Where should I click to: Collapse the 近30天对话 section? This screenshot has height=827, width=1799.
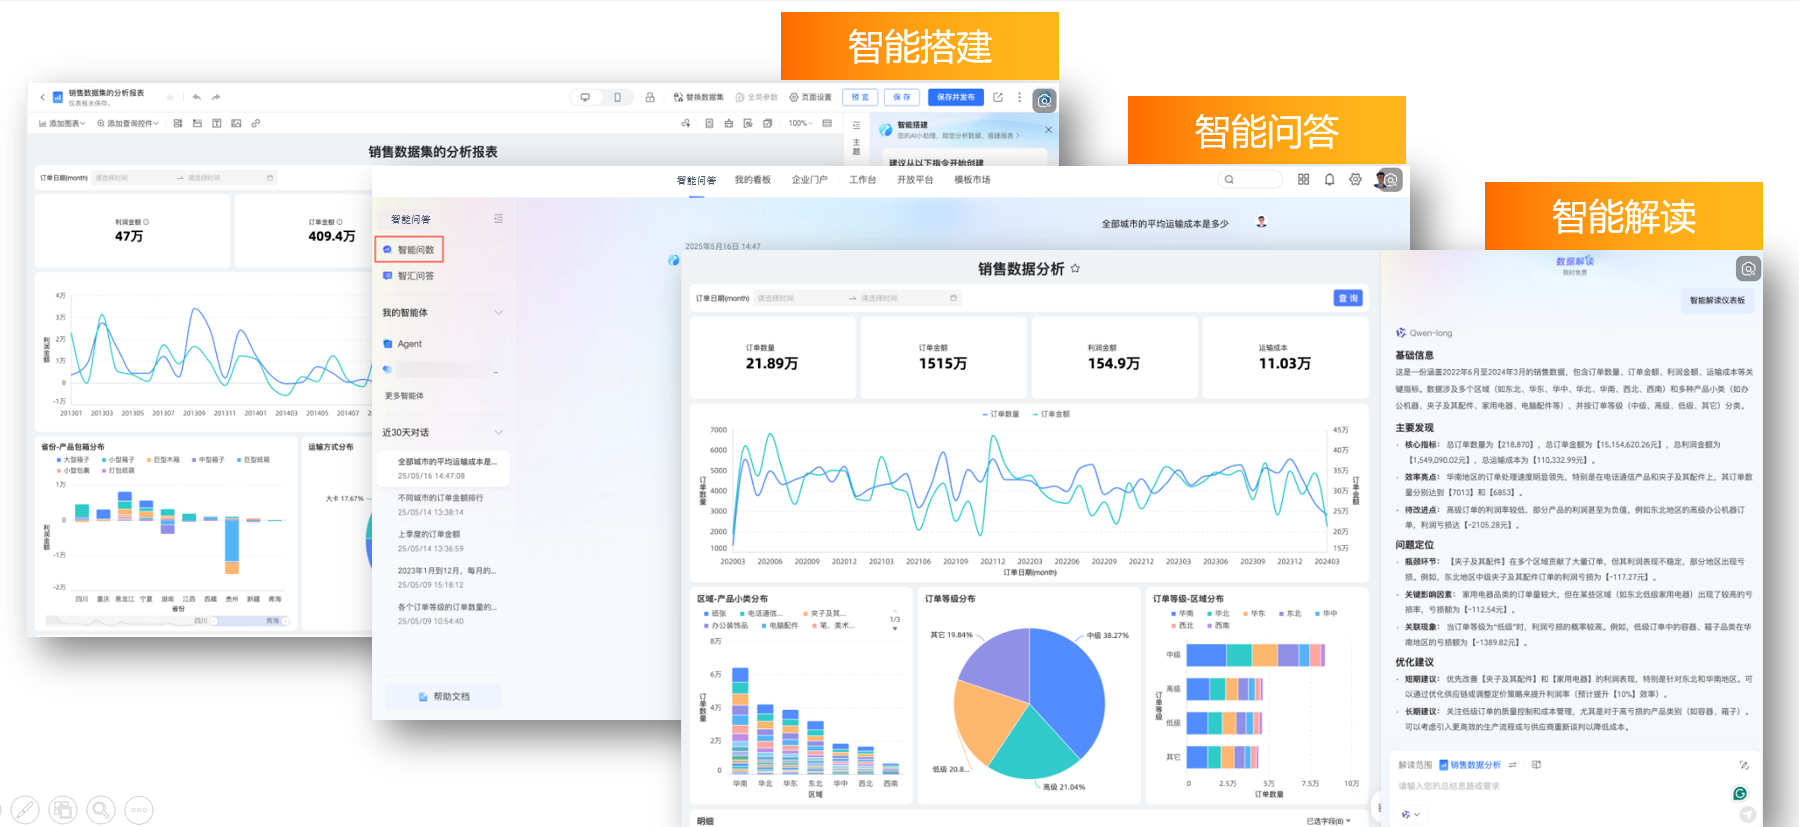[x=498, y=432]
